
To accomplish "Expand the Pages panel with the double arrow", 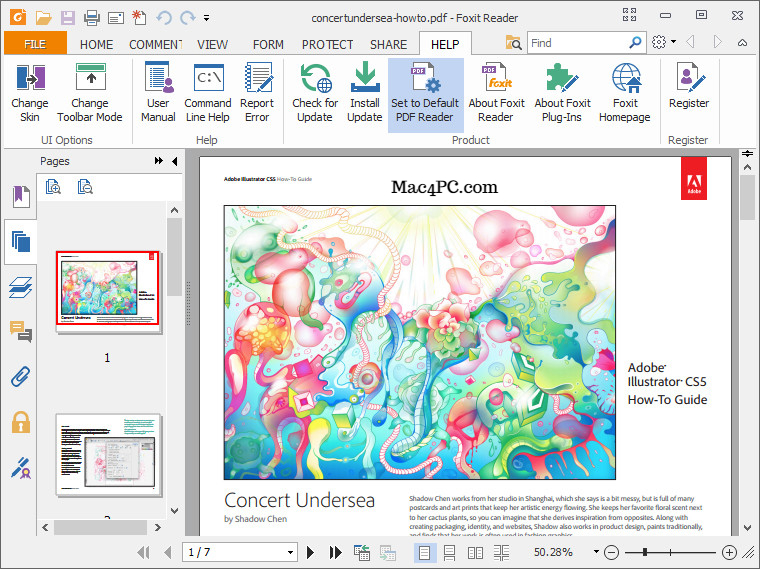I will [158, 161].
